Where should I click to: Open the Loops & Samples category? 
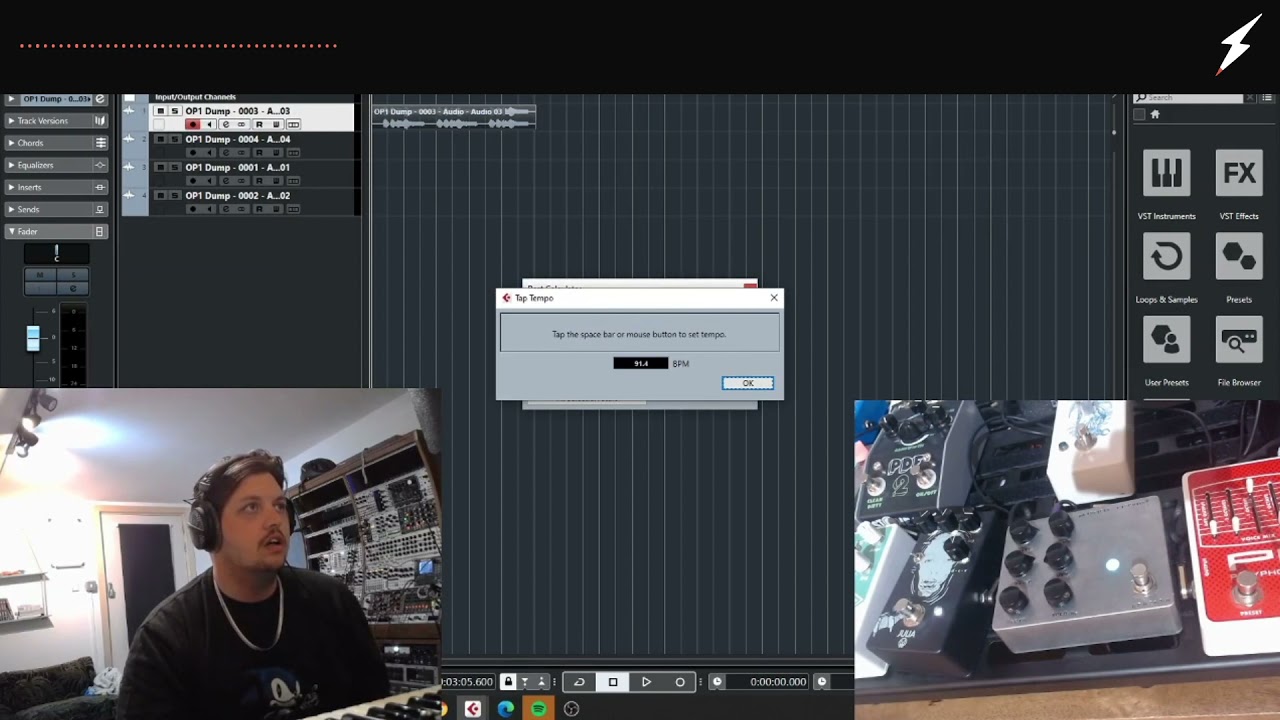(1166, 257)
